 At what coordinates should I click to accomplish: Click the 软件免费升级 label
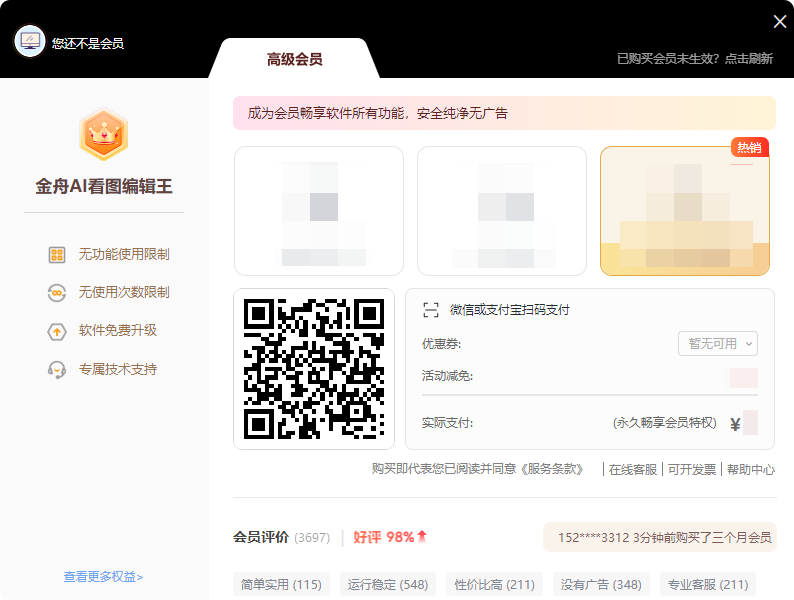[117, 331]
